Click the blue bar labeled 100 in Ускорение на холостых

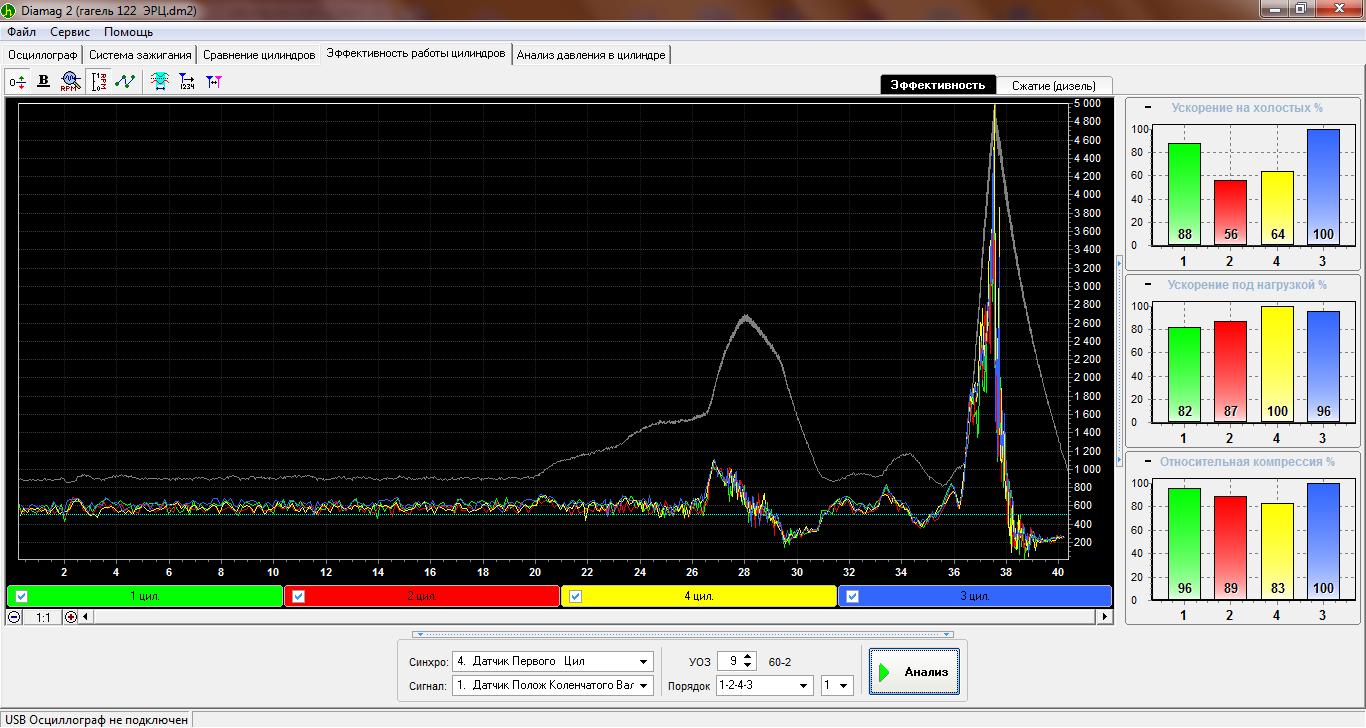[x=1323, y=187]
